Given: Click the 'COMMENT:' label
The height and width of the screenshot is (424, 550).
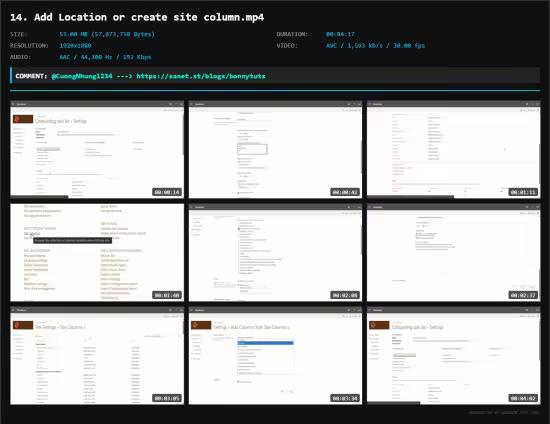Looking at the screenshot, I should pos(31,76).
